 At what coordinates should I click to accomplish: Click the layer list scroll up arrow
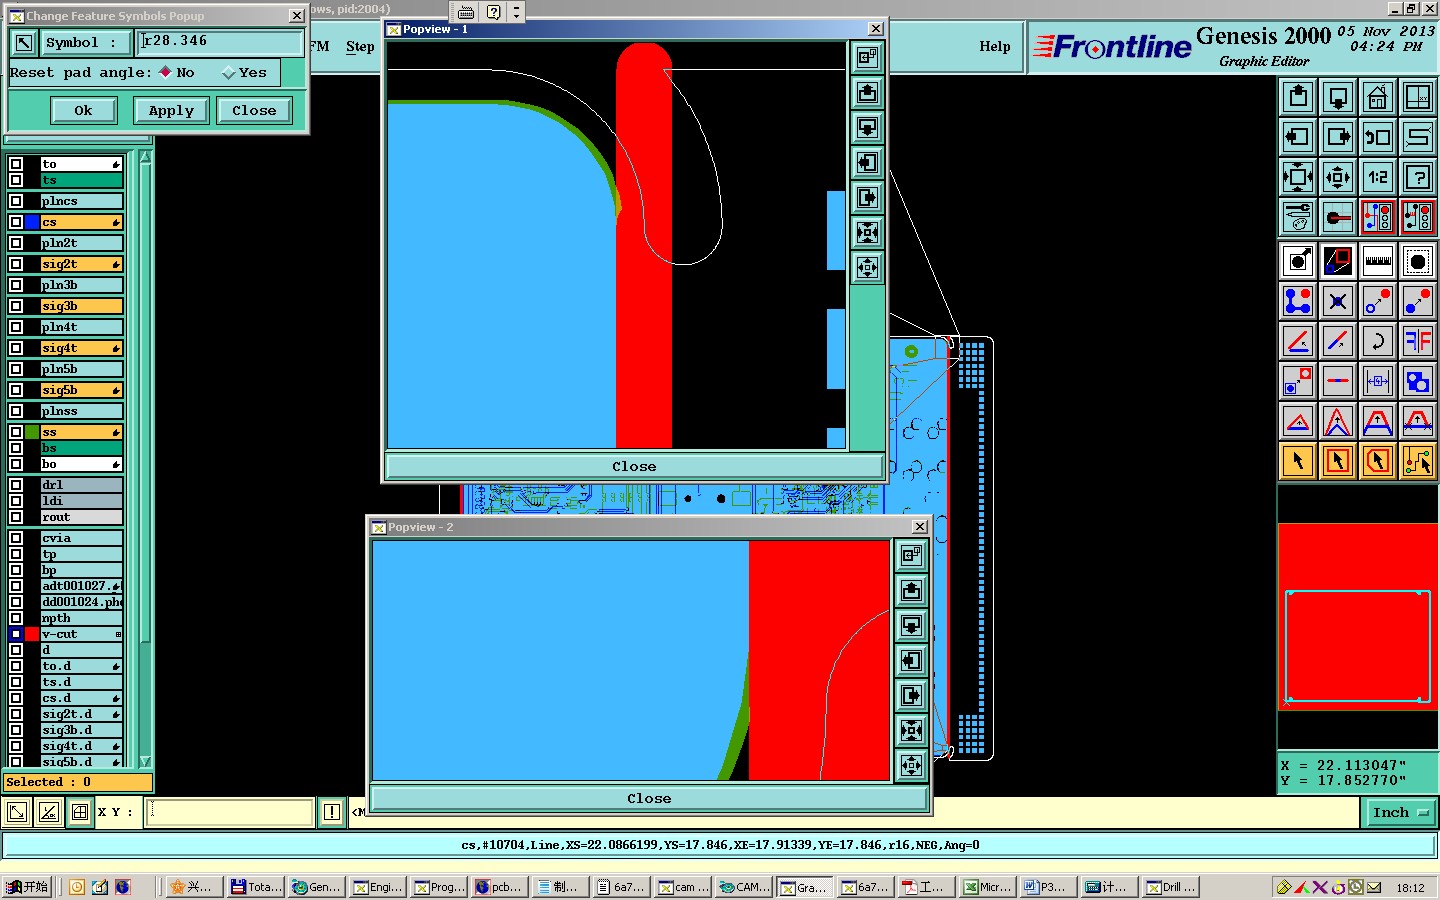pos(146,157)
